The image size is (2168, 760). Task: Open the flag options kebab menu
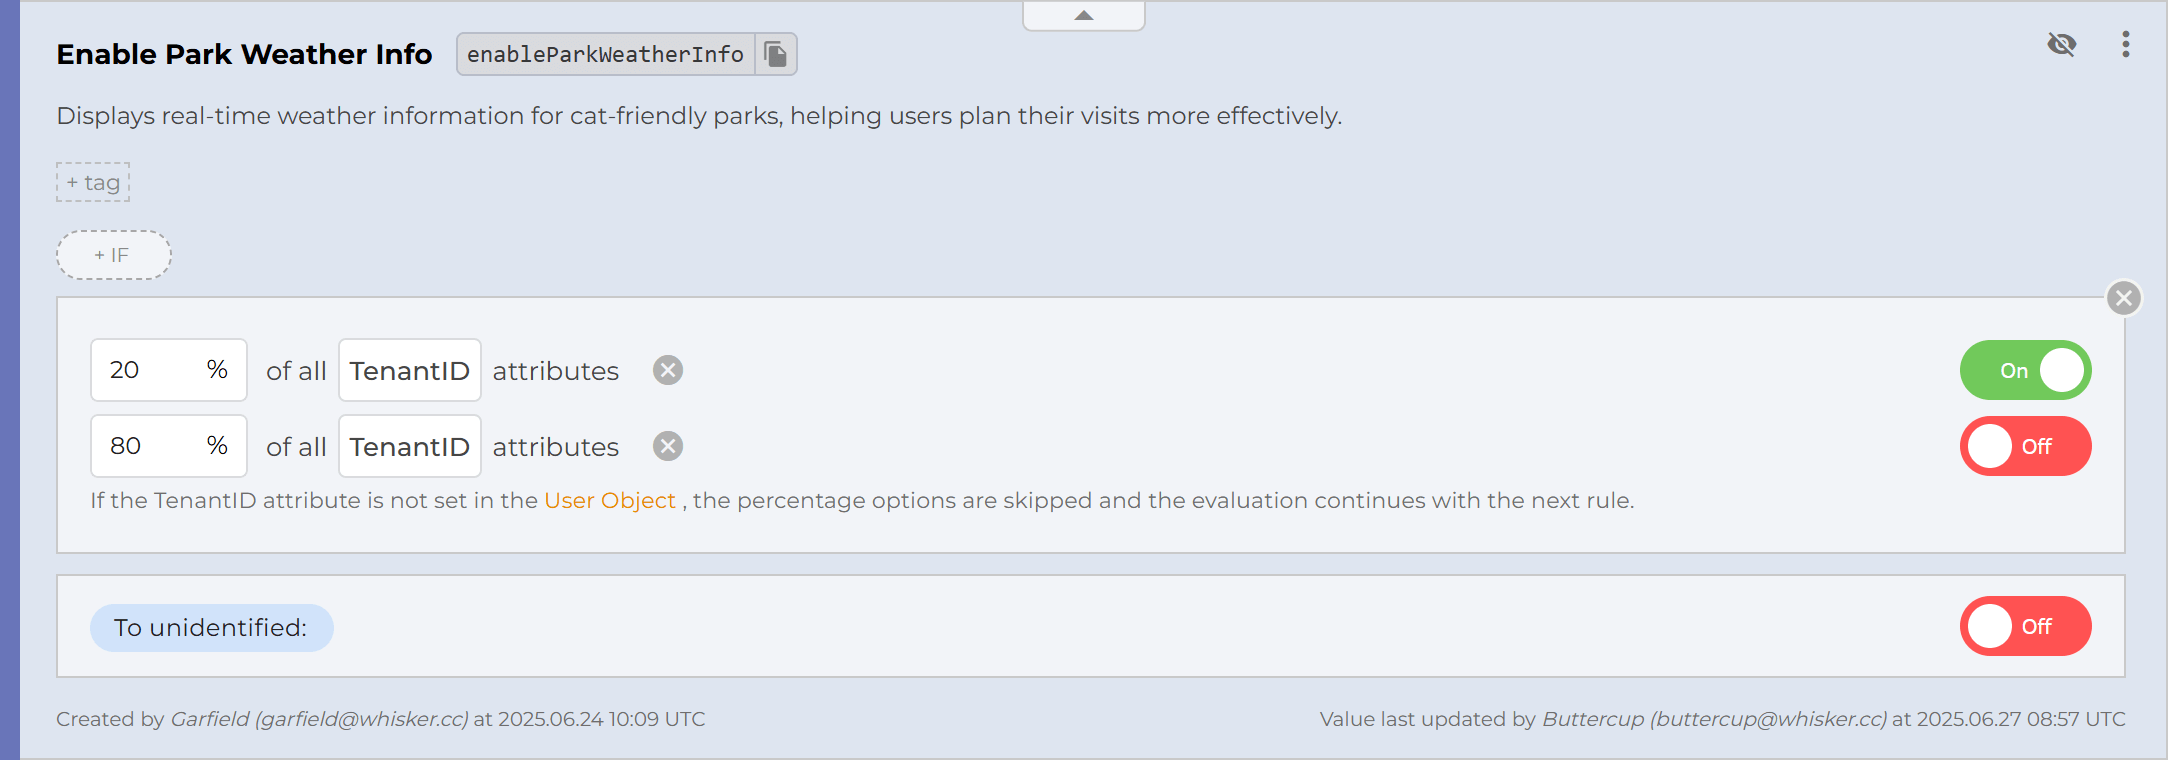(x=2125, y=44)
